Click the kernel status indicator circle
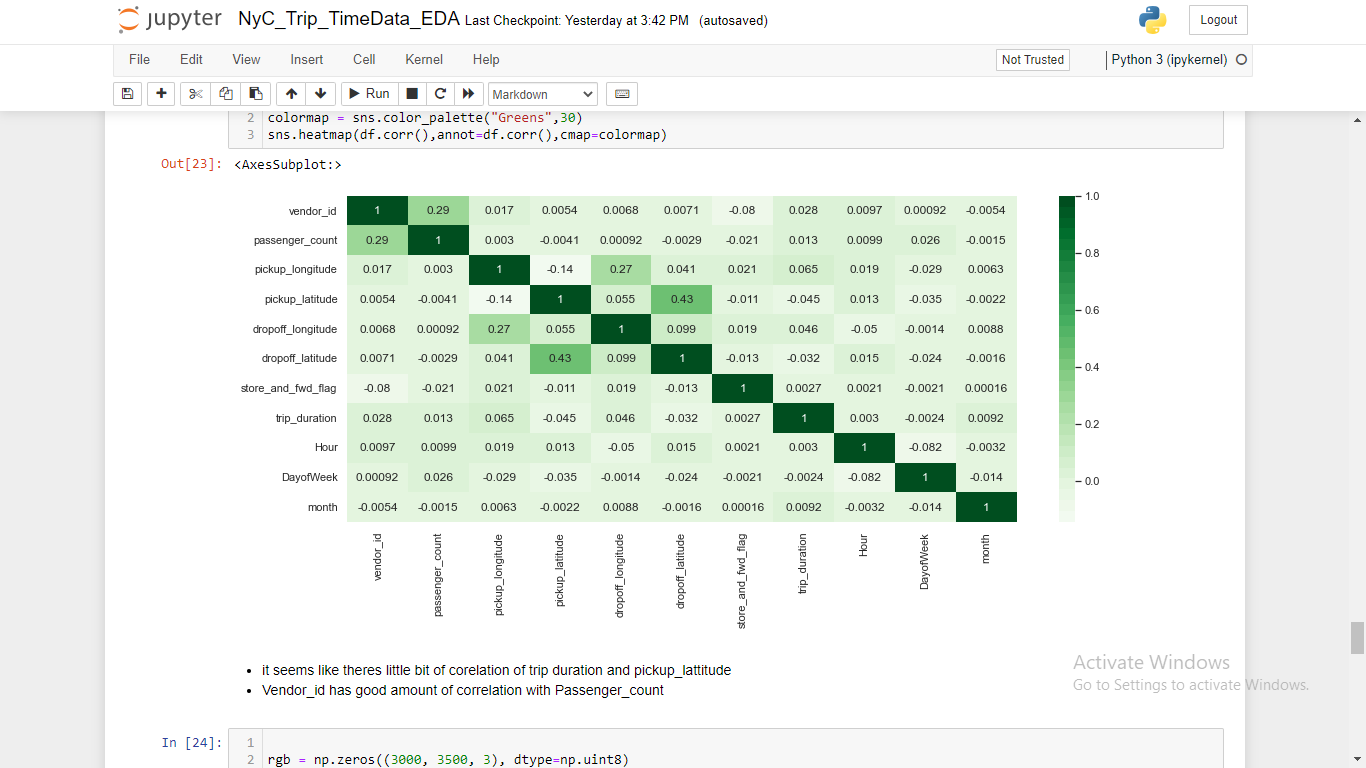1366x768 pixels. click(1241, 59)
